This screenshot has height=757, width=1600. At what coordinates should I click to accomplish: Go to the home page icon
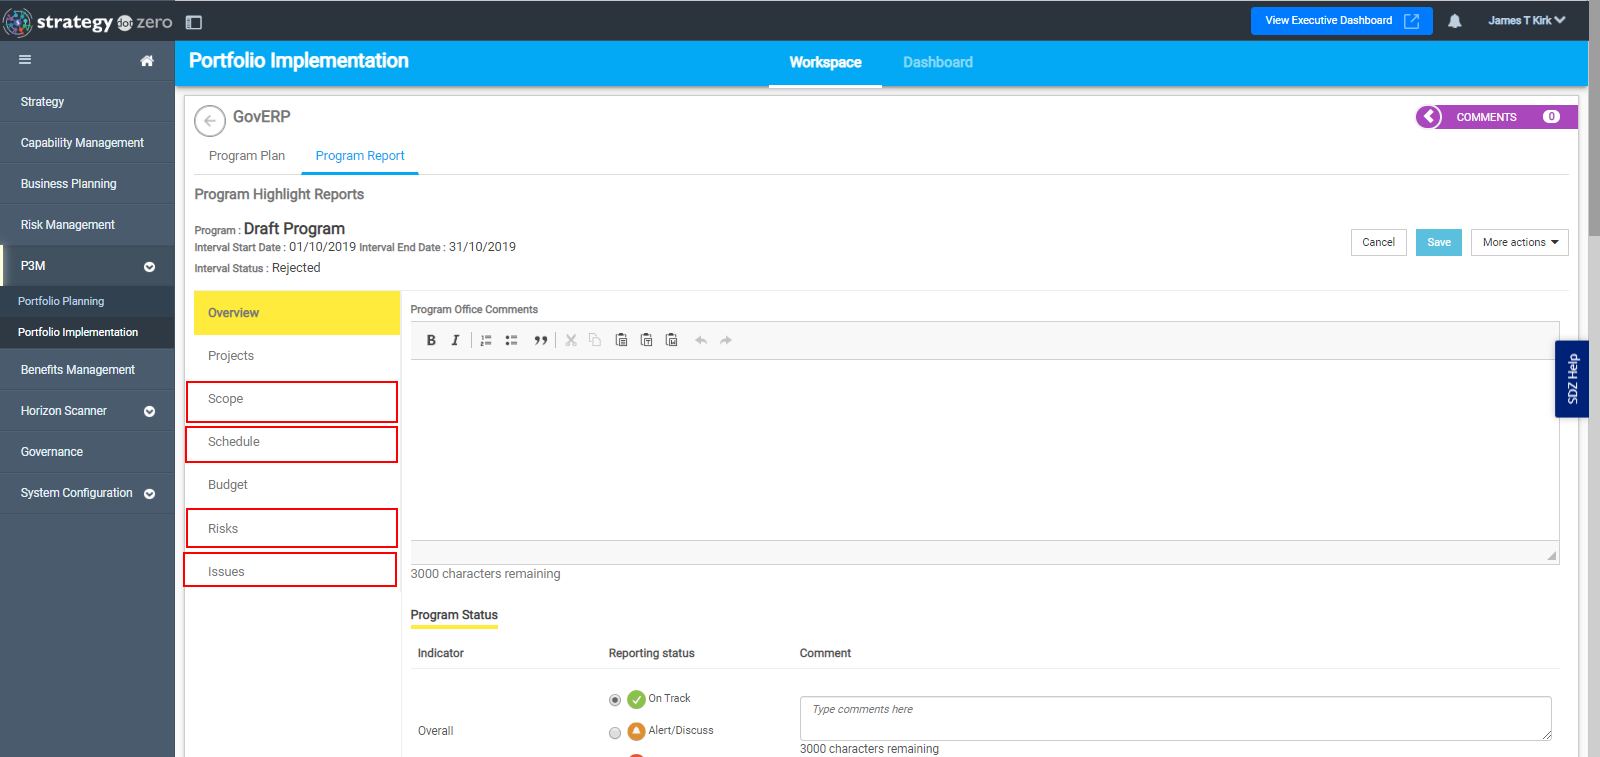(x=147, y=61)
